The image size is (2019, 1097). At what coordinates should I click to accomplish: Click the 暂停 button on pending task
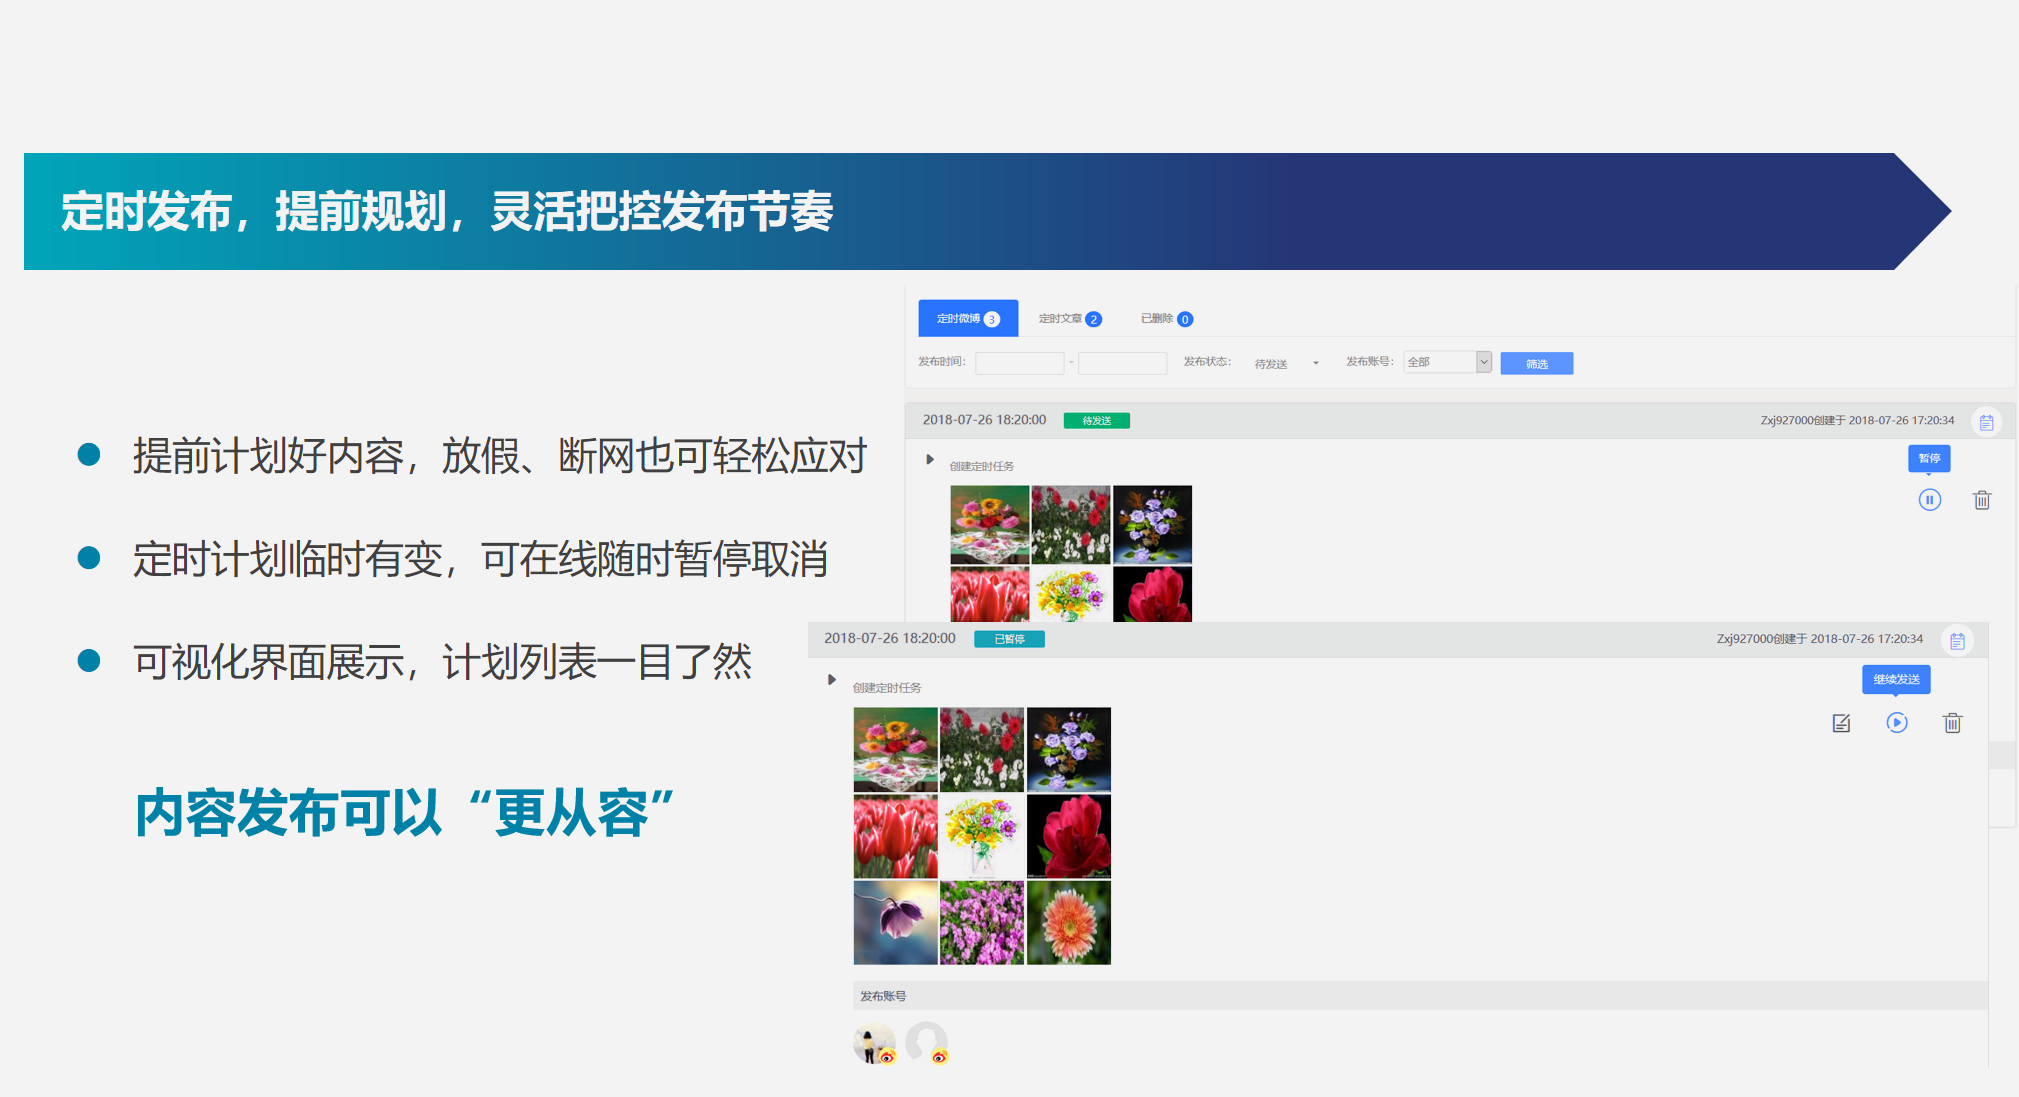click(x=1929, y=458)
